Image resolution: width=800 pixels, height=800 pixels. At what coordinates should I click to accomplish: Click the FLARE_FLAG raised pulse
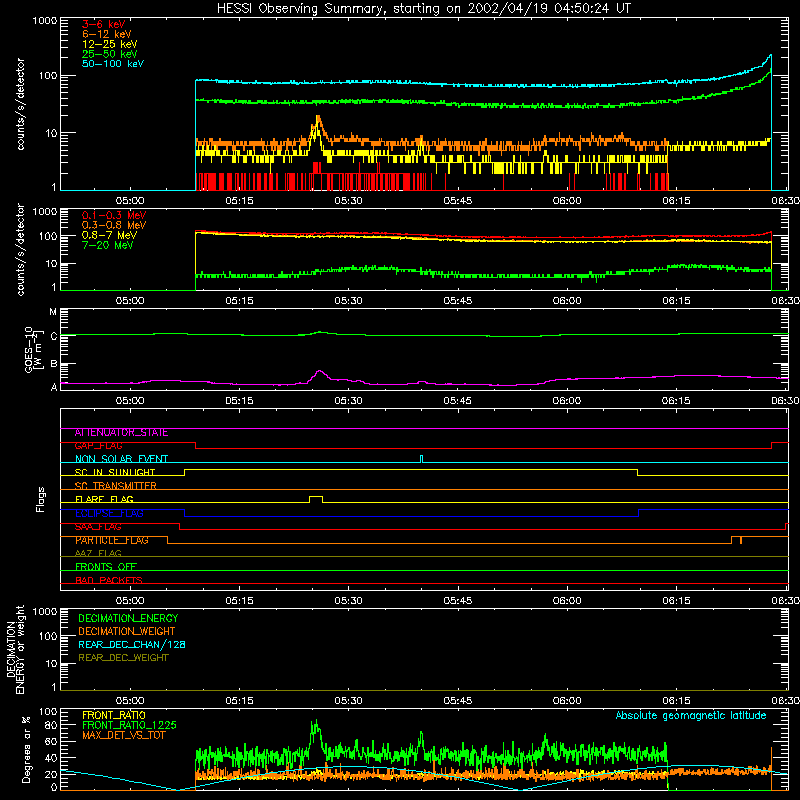[316, 497]
